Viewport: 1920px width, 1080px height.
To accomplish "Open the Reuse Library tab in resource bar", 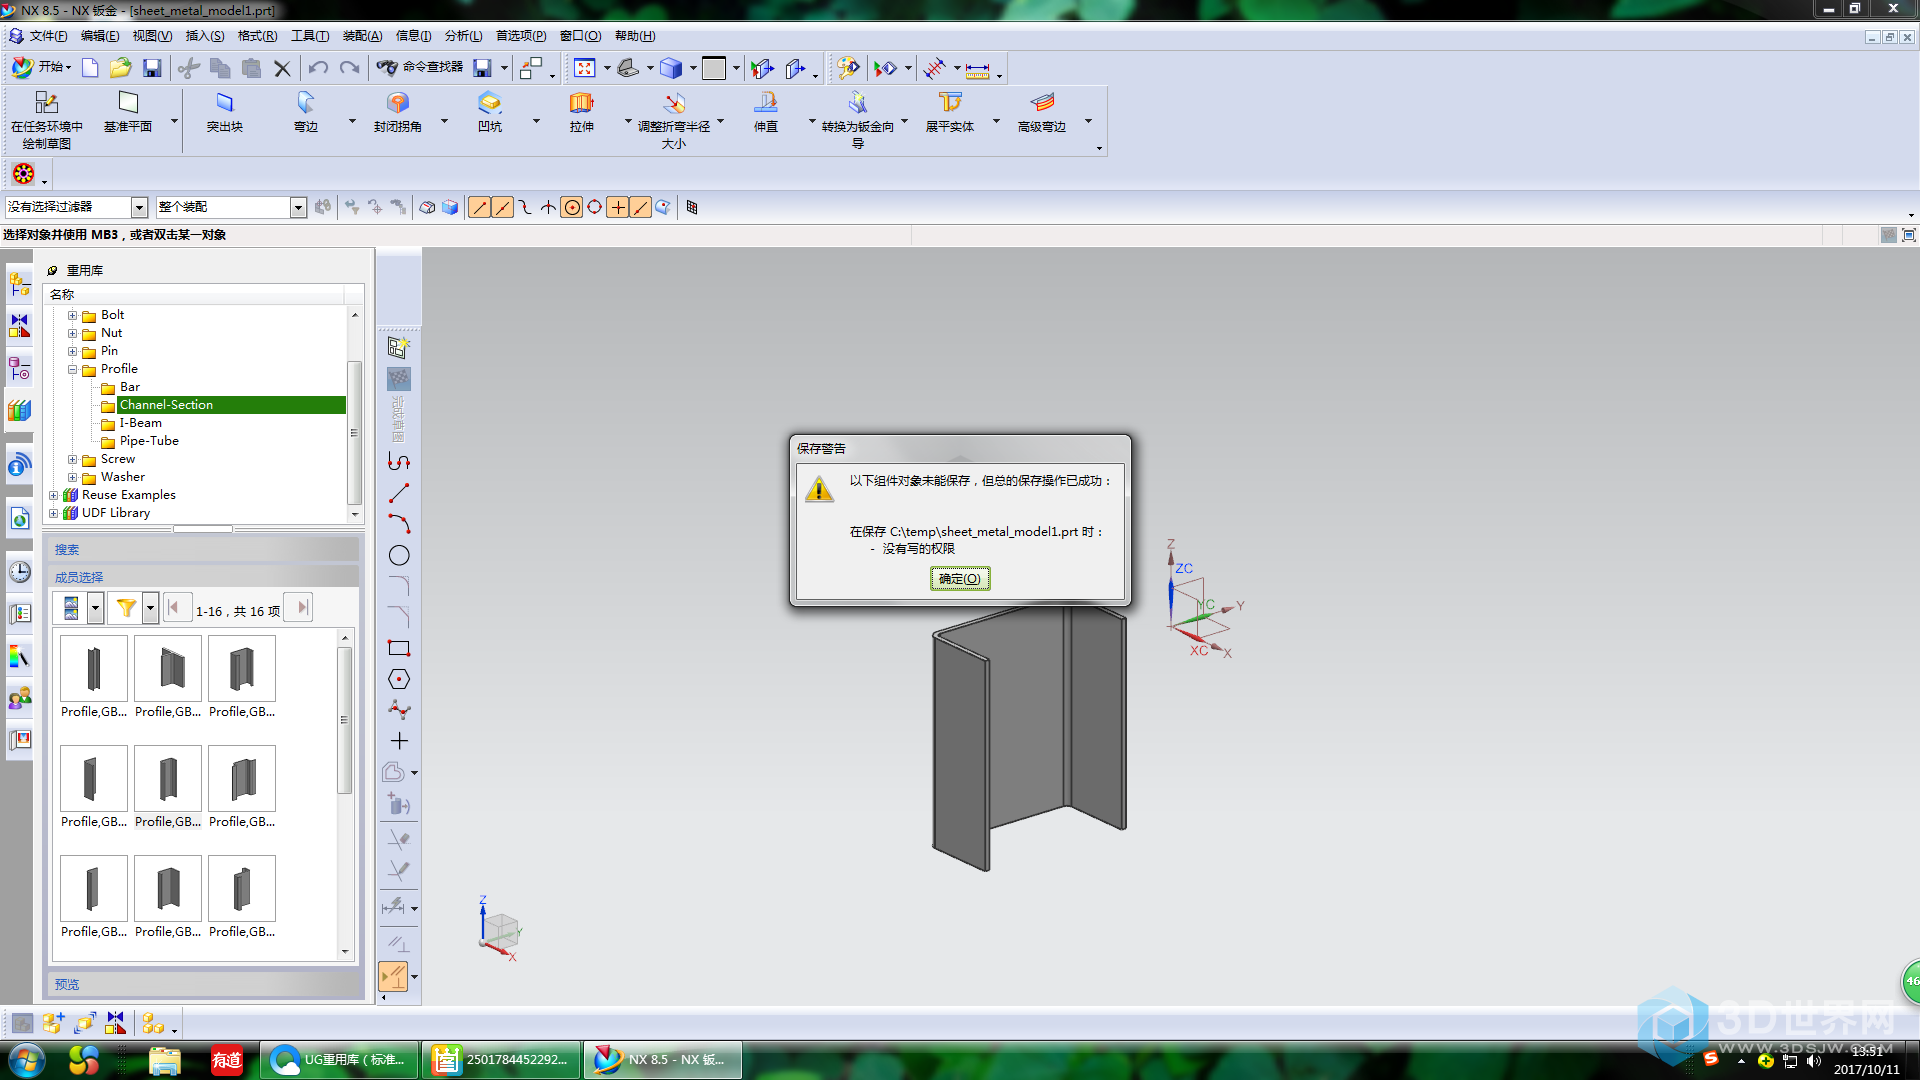I will point(20,410).
